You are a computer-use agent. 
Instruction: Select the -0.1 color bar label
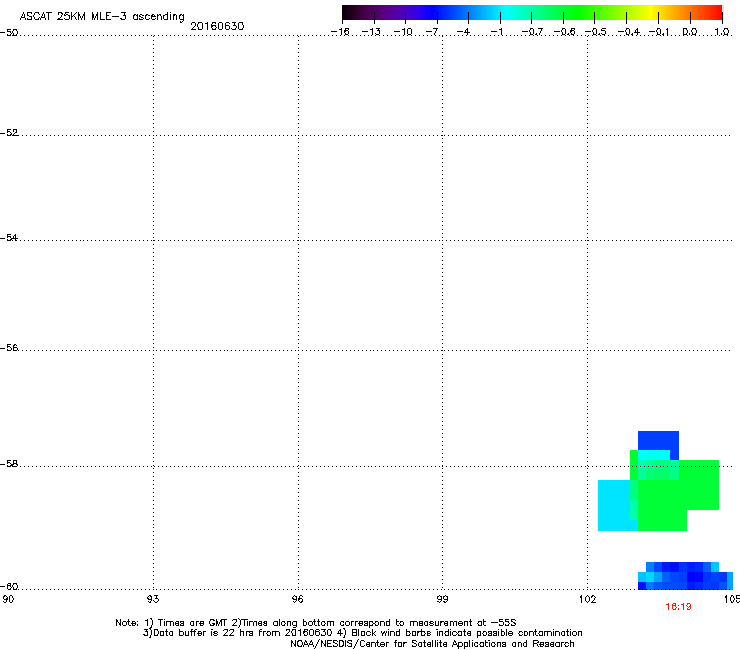(x=659, y=32)
